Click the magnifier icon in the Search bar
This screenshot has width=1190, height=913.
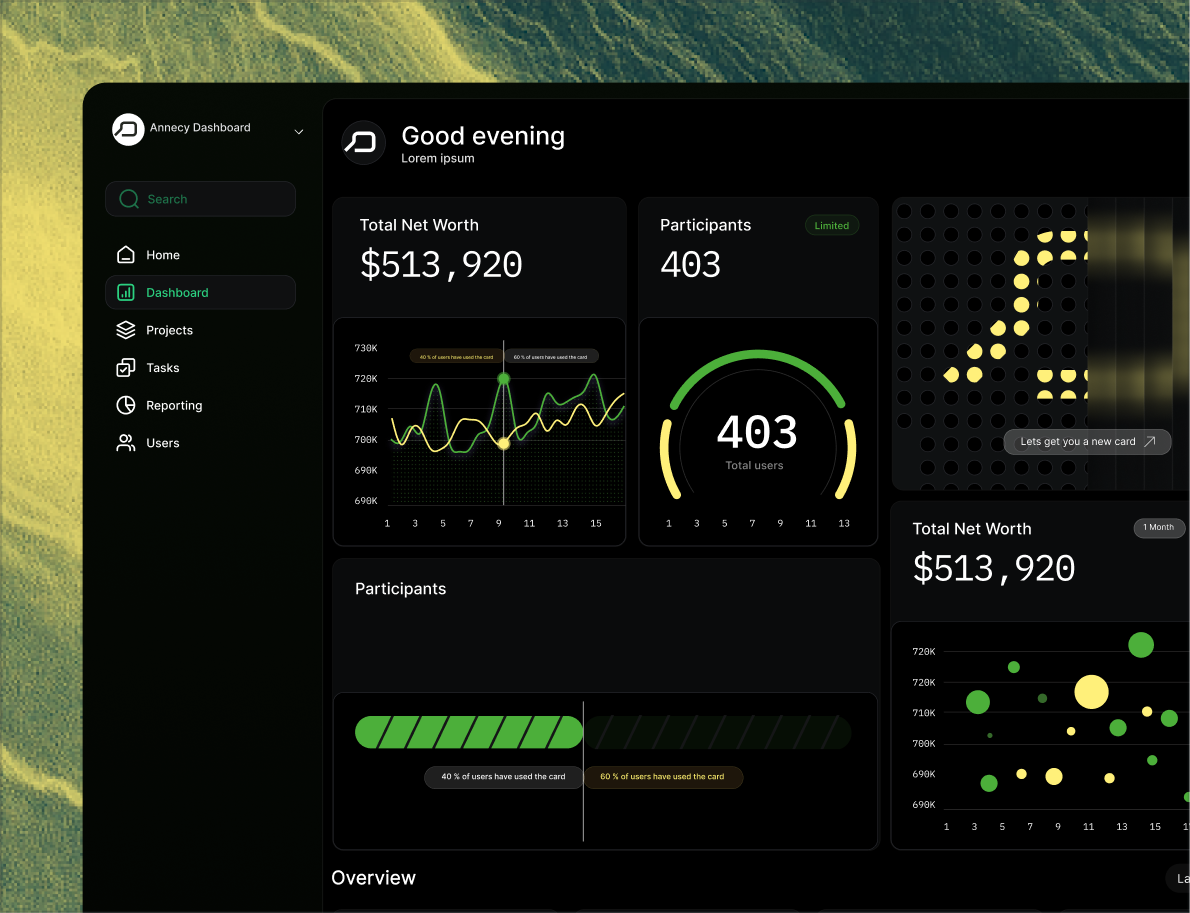tap(128, 199)
